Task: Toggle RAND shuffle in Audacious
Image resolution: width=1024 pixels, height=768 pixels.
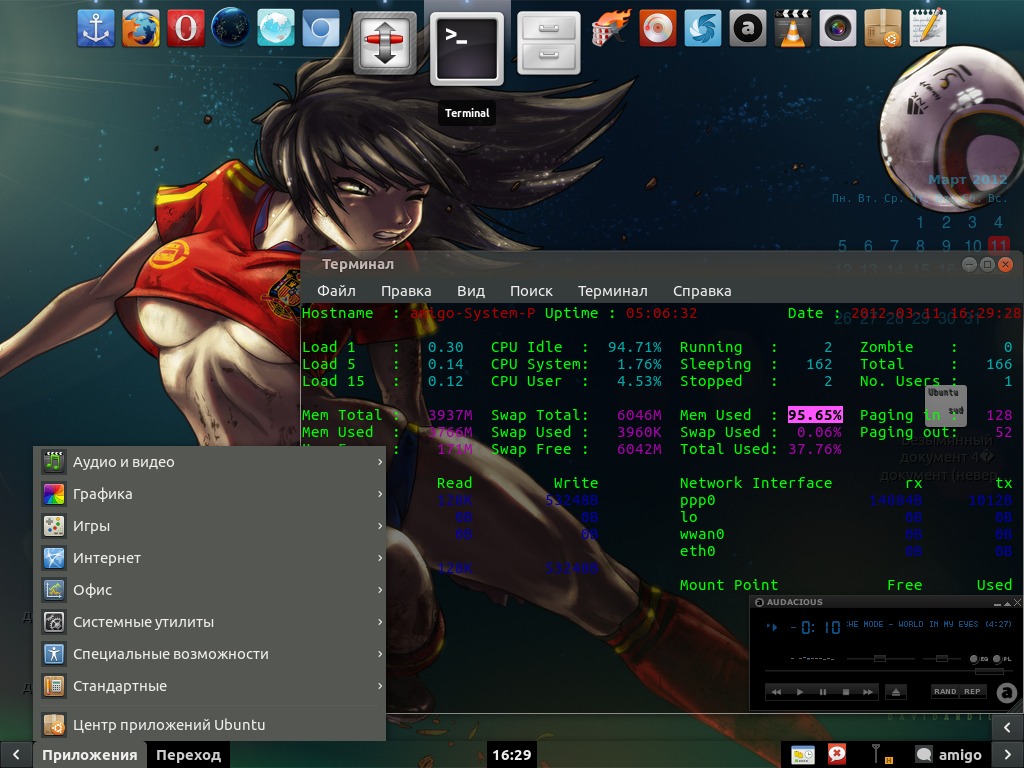Action: point(945,692)
